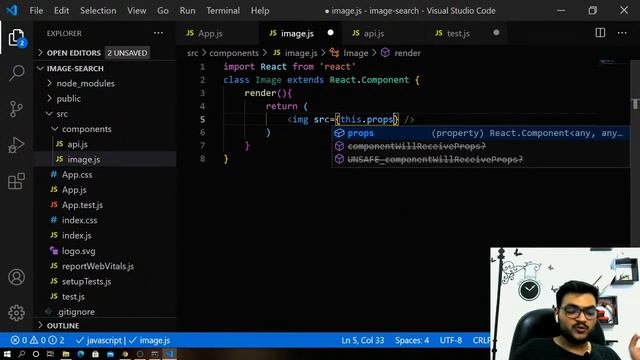This screenshot has width=640, height=360.
Task: Open the Accounts menu icon
Action: coord(16,277)
